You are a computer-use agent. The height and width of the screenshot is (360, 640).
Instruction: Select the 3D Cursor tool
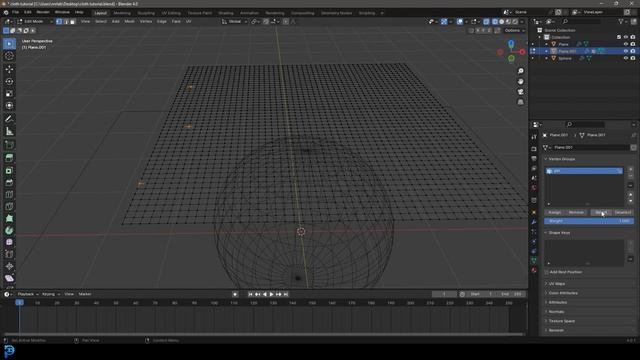[9, 56]
